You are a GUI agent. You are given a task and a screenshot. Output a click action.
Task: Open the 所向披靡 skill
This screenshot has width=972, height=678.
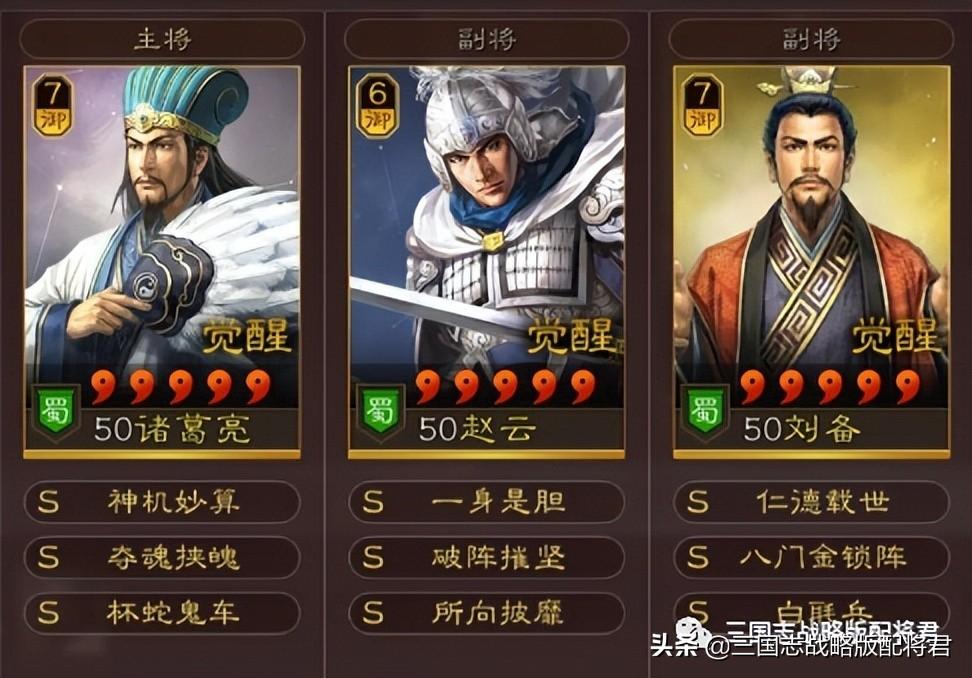pyautogui.click(x=487, y=613)
